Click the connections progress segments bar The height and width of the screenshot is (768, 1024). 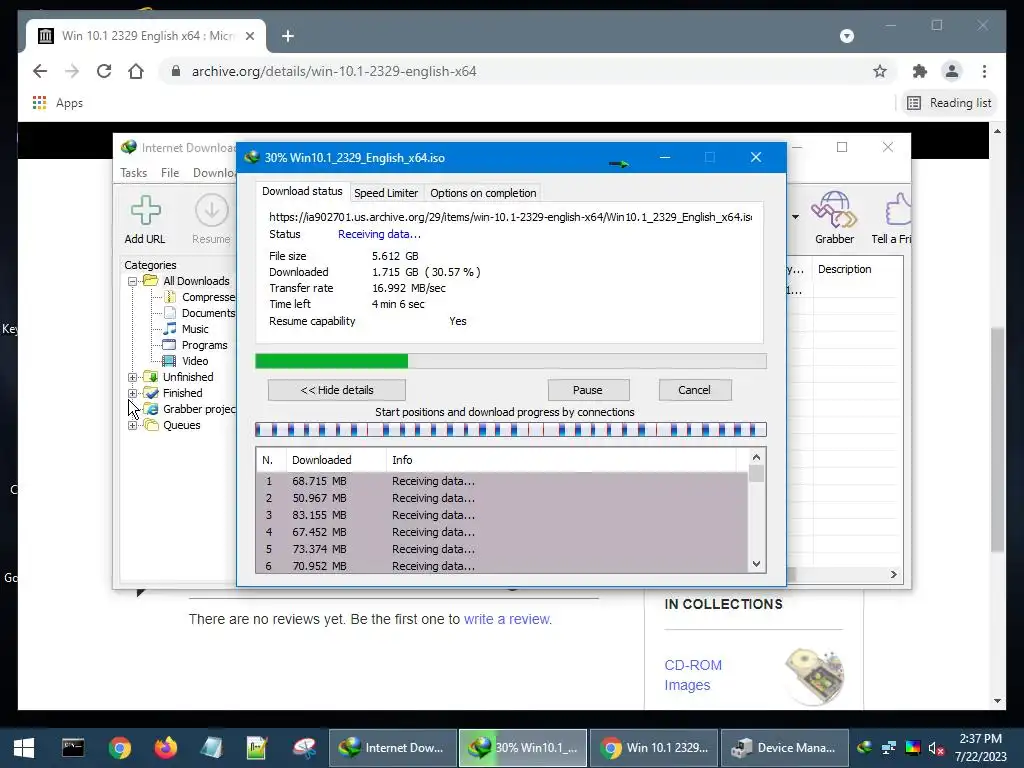[511, 430]
